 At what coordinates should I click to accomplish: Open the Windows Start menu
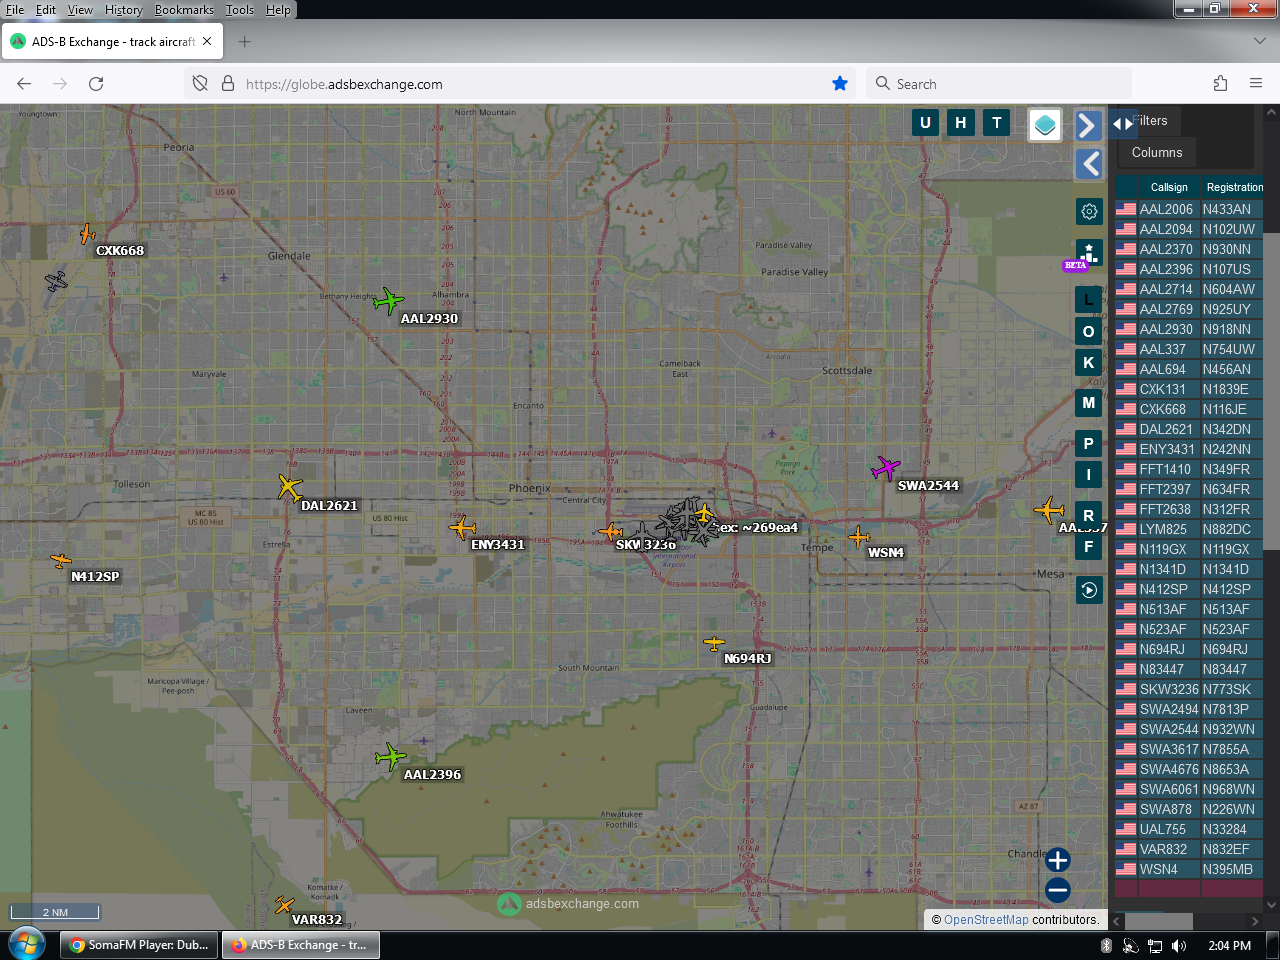click(26, 944)
